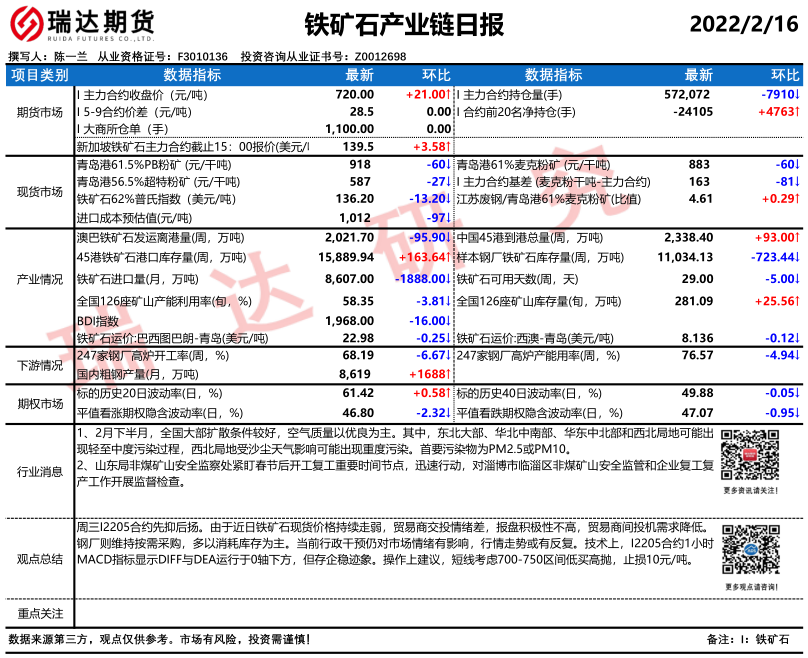Click the red up arrow beside +1688
The image size is (808, 658).
(449, 373)
